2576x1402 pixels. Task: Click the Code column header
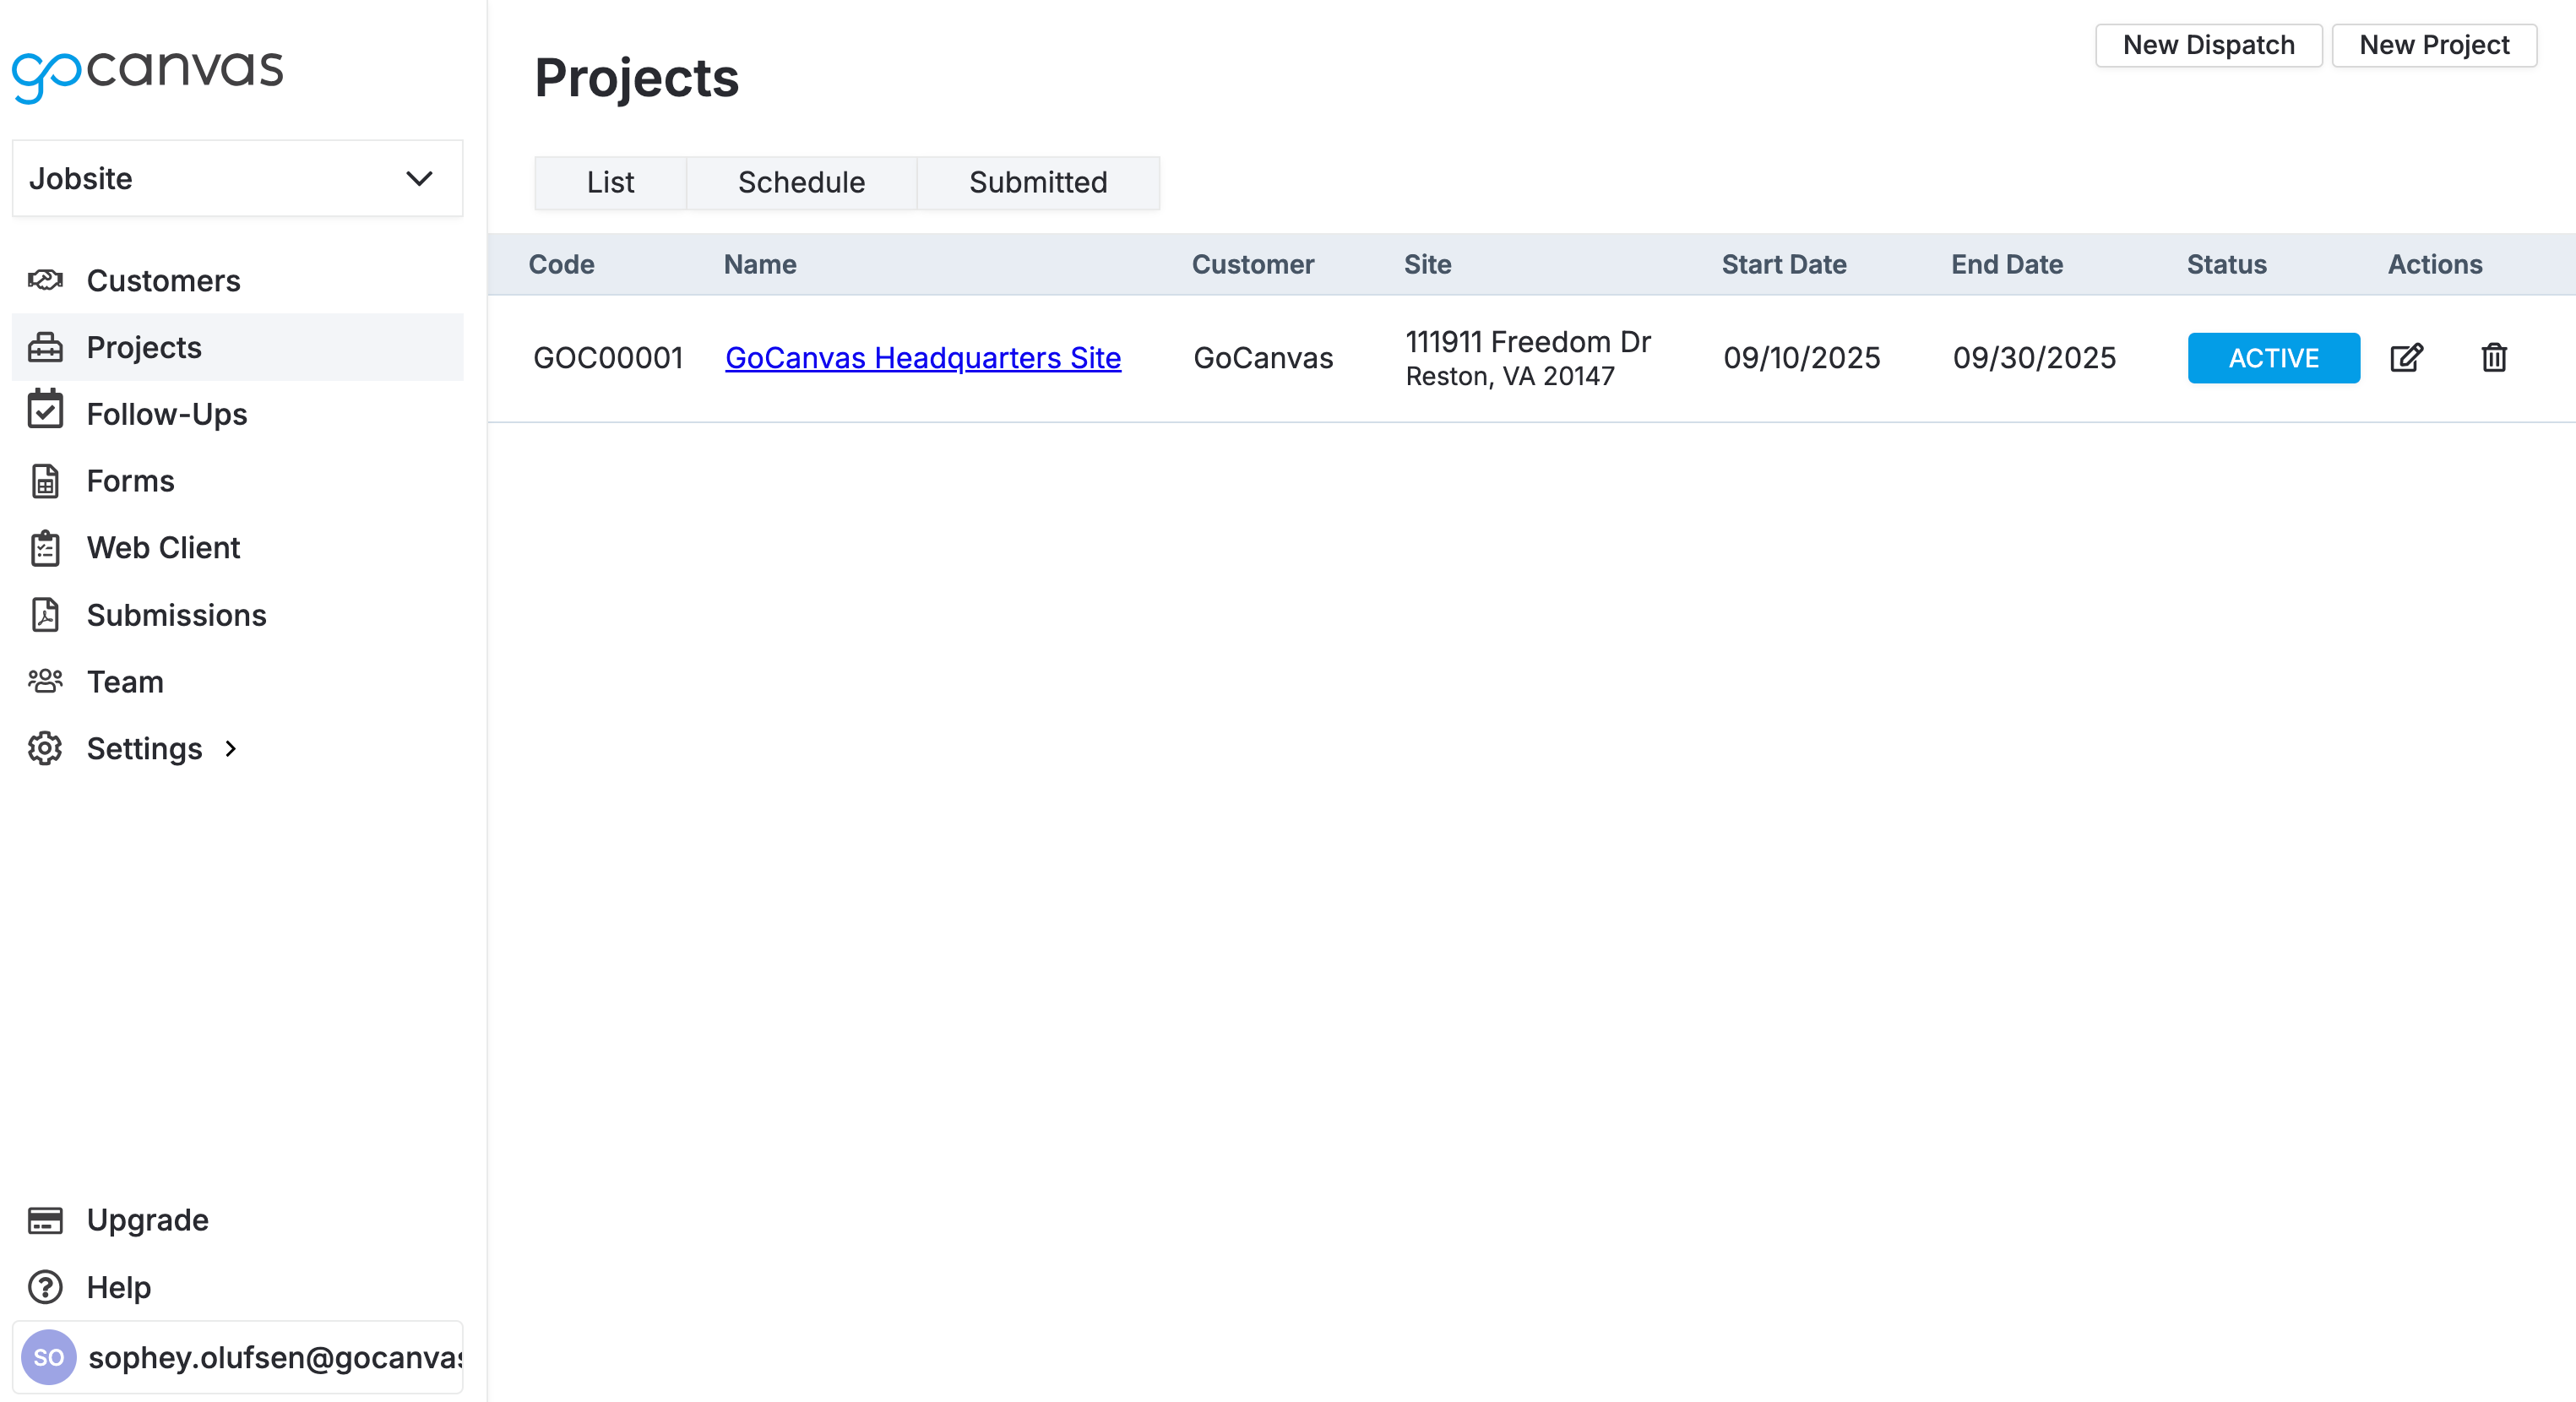click(561, 265)
